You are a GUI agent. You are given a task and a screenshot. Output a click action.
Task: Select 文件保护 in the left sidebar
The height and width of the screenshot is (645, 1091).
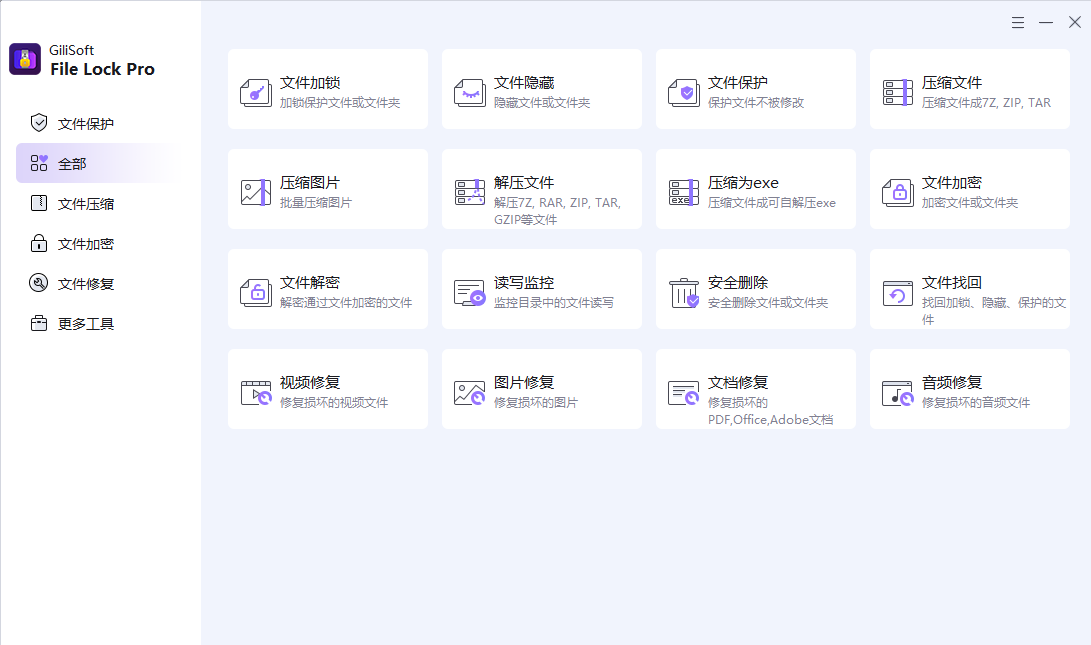tap(86, 124)
